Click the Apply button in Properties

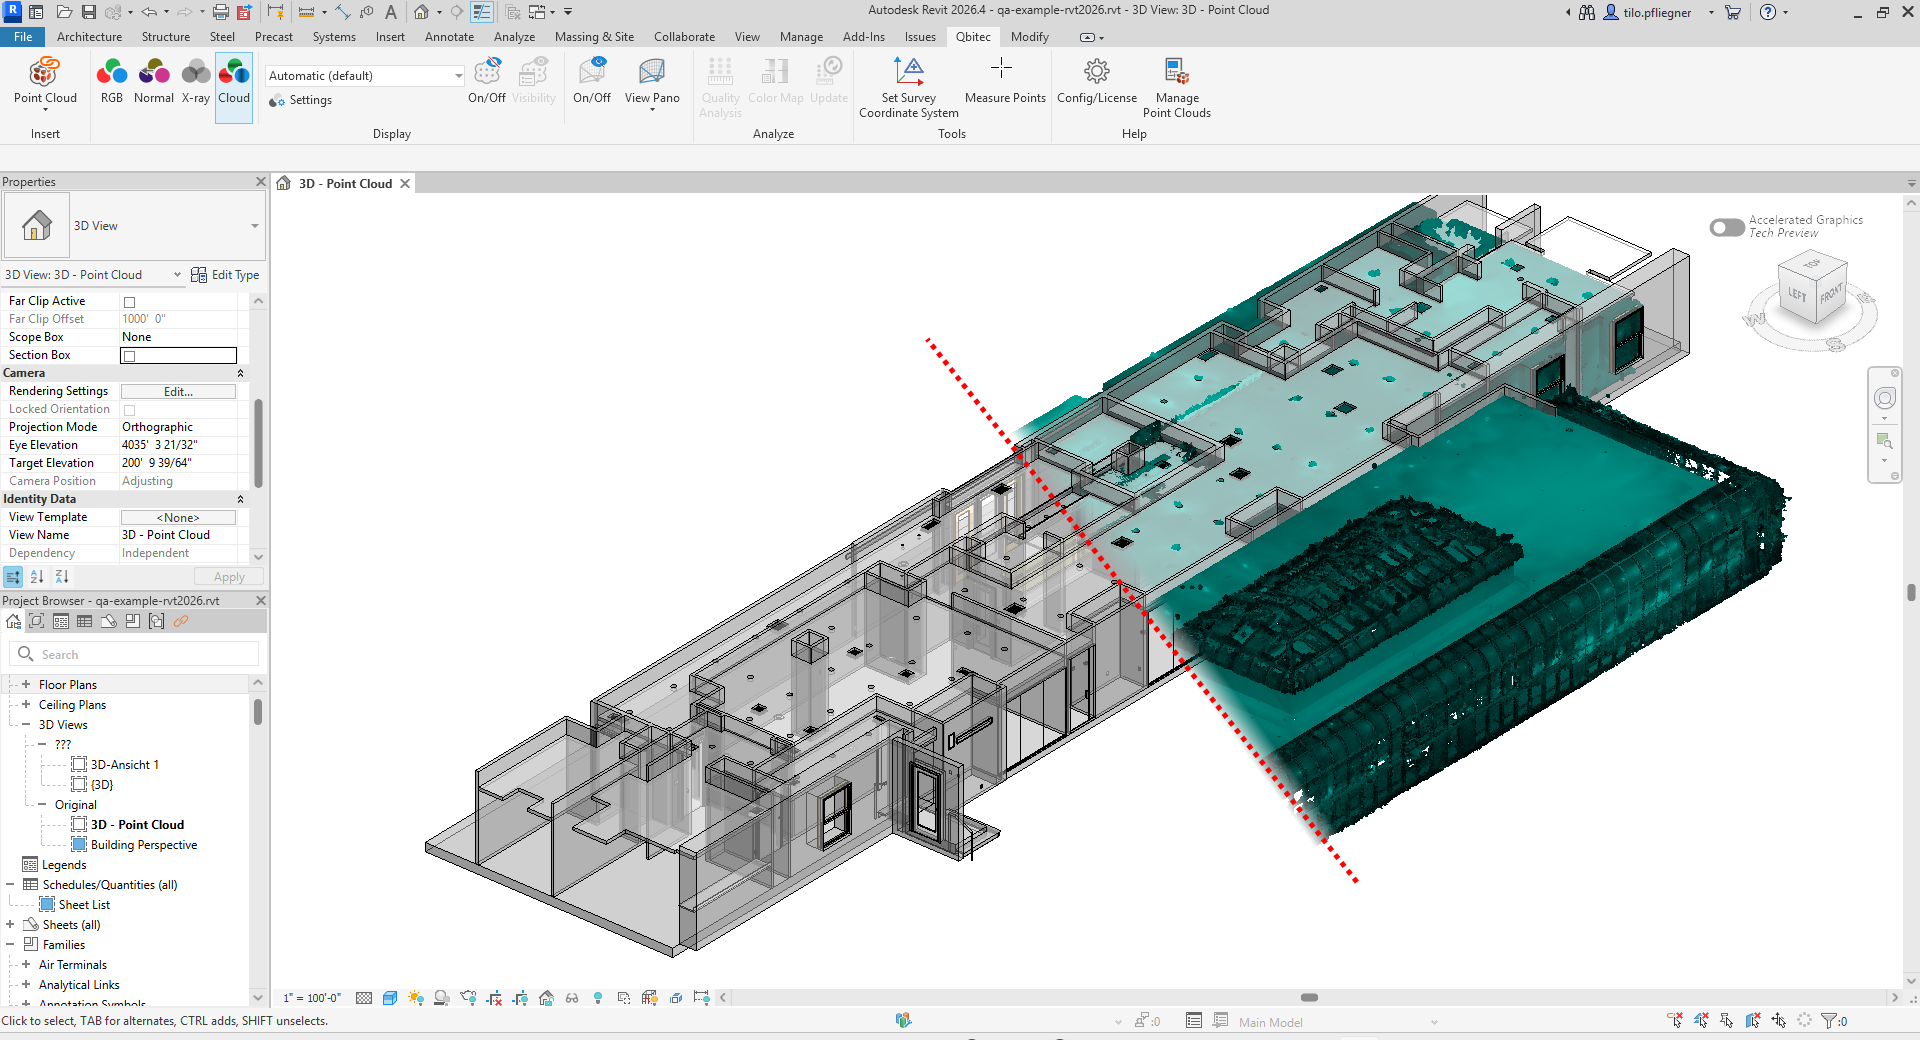tap(229, 577)
